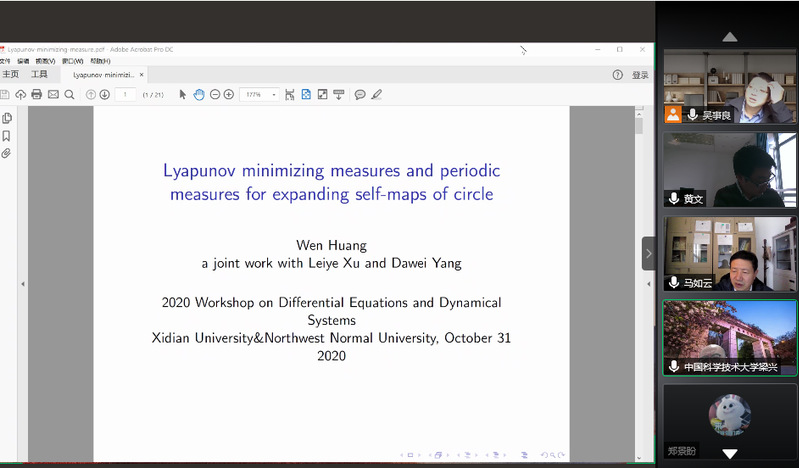This screenshot has height=468, width=799.
Task: Switch to the 工具 tab
Action: click(x=39, y=75)
